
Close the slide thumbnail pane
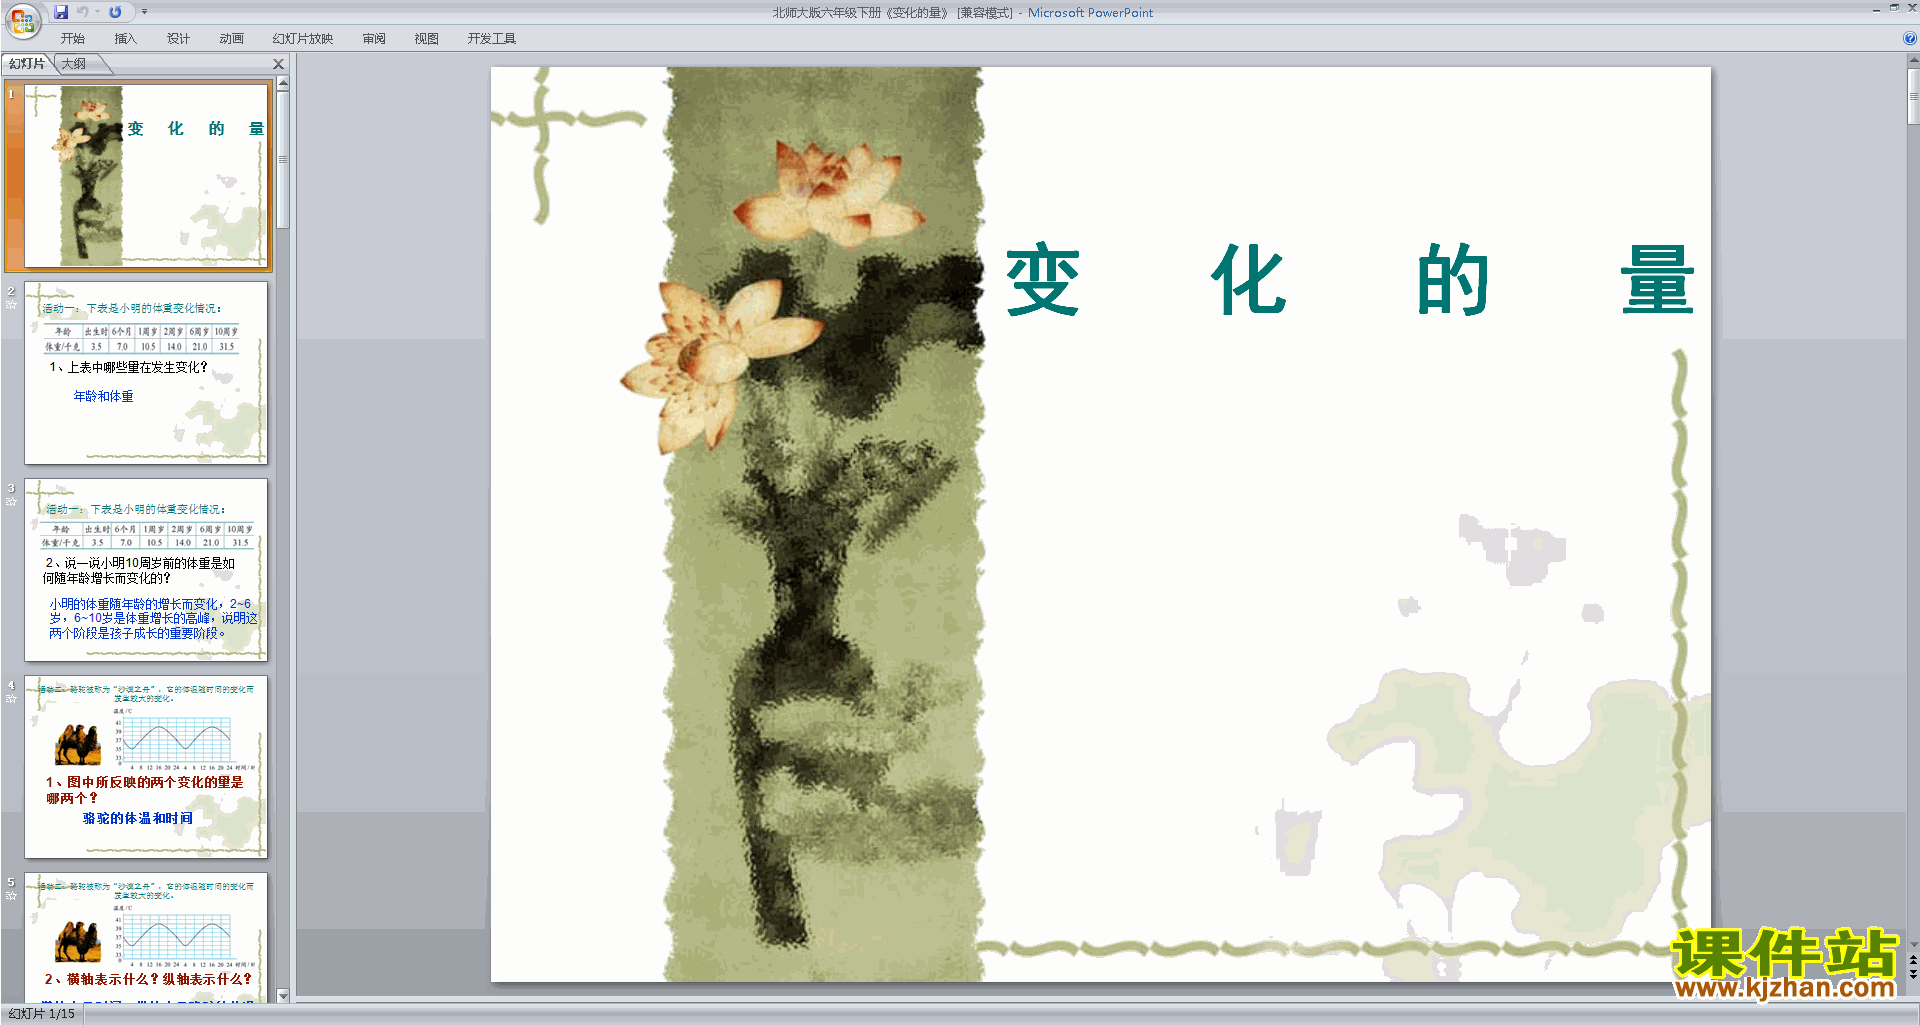[x=279, y=64]
